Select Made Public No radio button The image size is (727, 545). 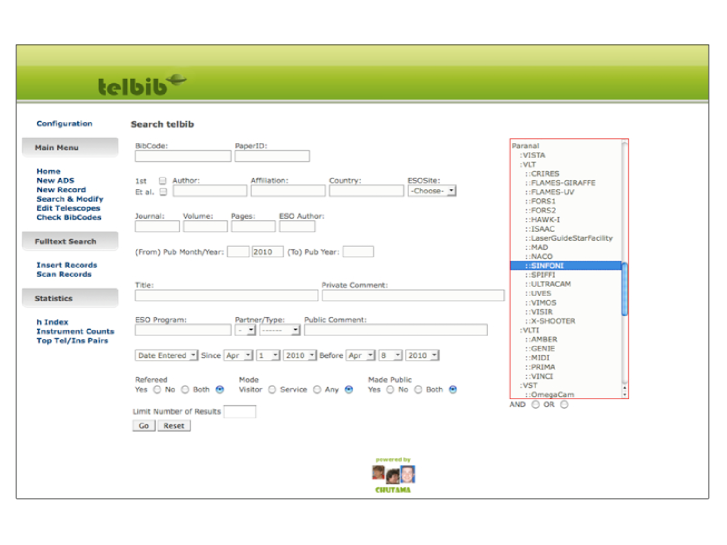418,390
